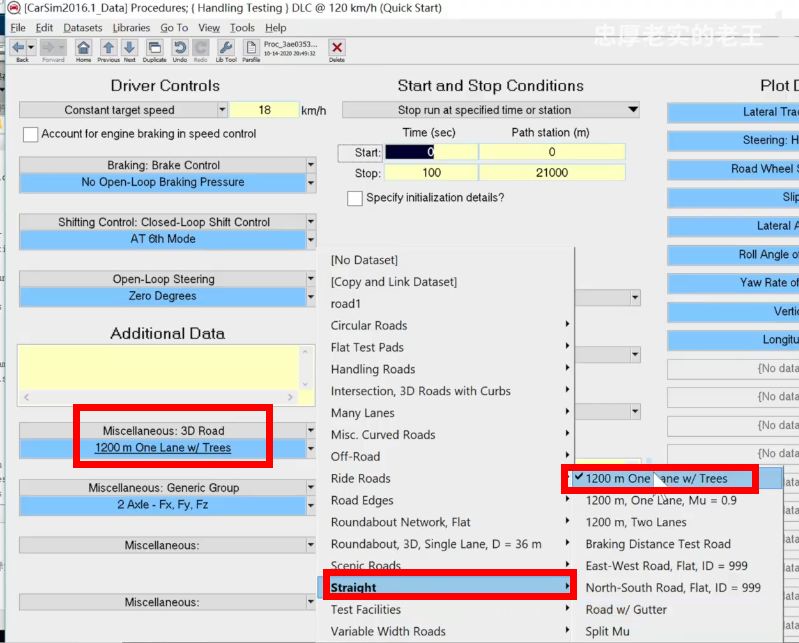The width and height of the screenshot is (799, 643).
Task: Open the Edit menu
Action: click(44, 28)
